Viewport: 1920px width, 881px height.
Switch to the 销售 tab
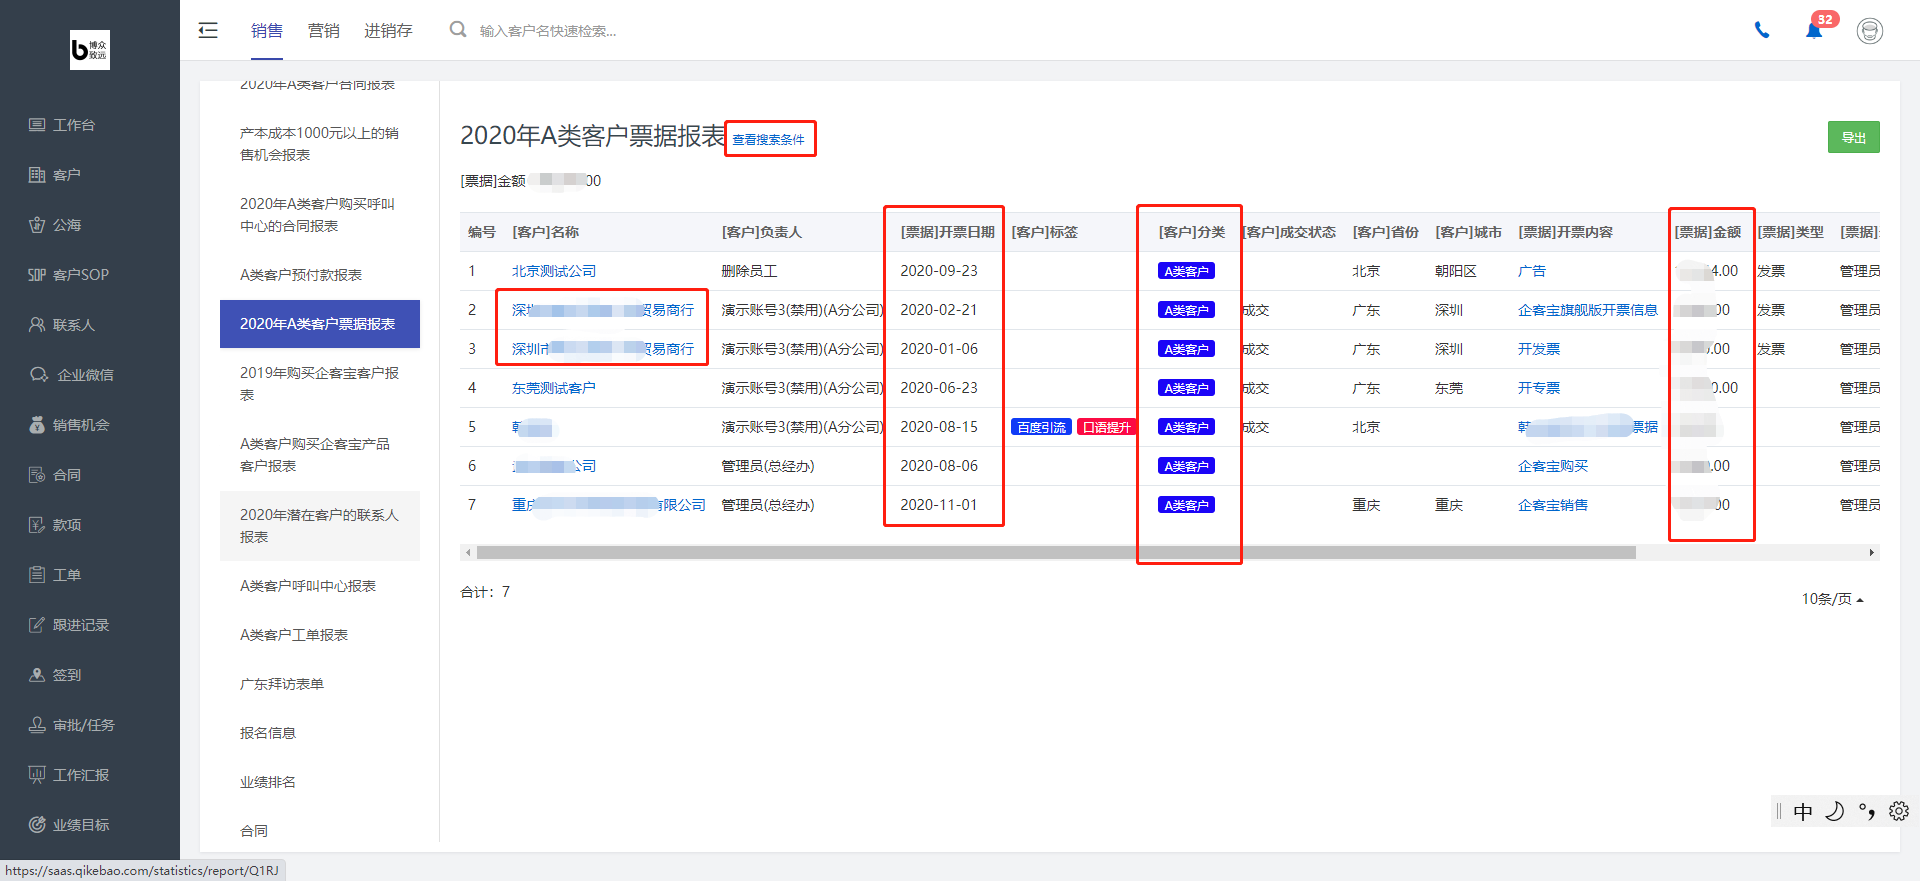[x=267, y=31]
